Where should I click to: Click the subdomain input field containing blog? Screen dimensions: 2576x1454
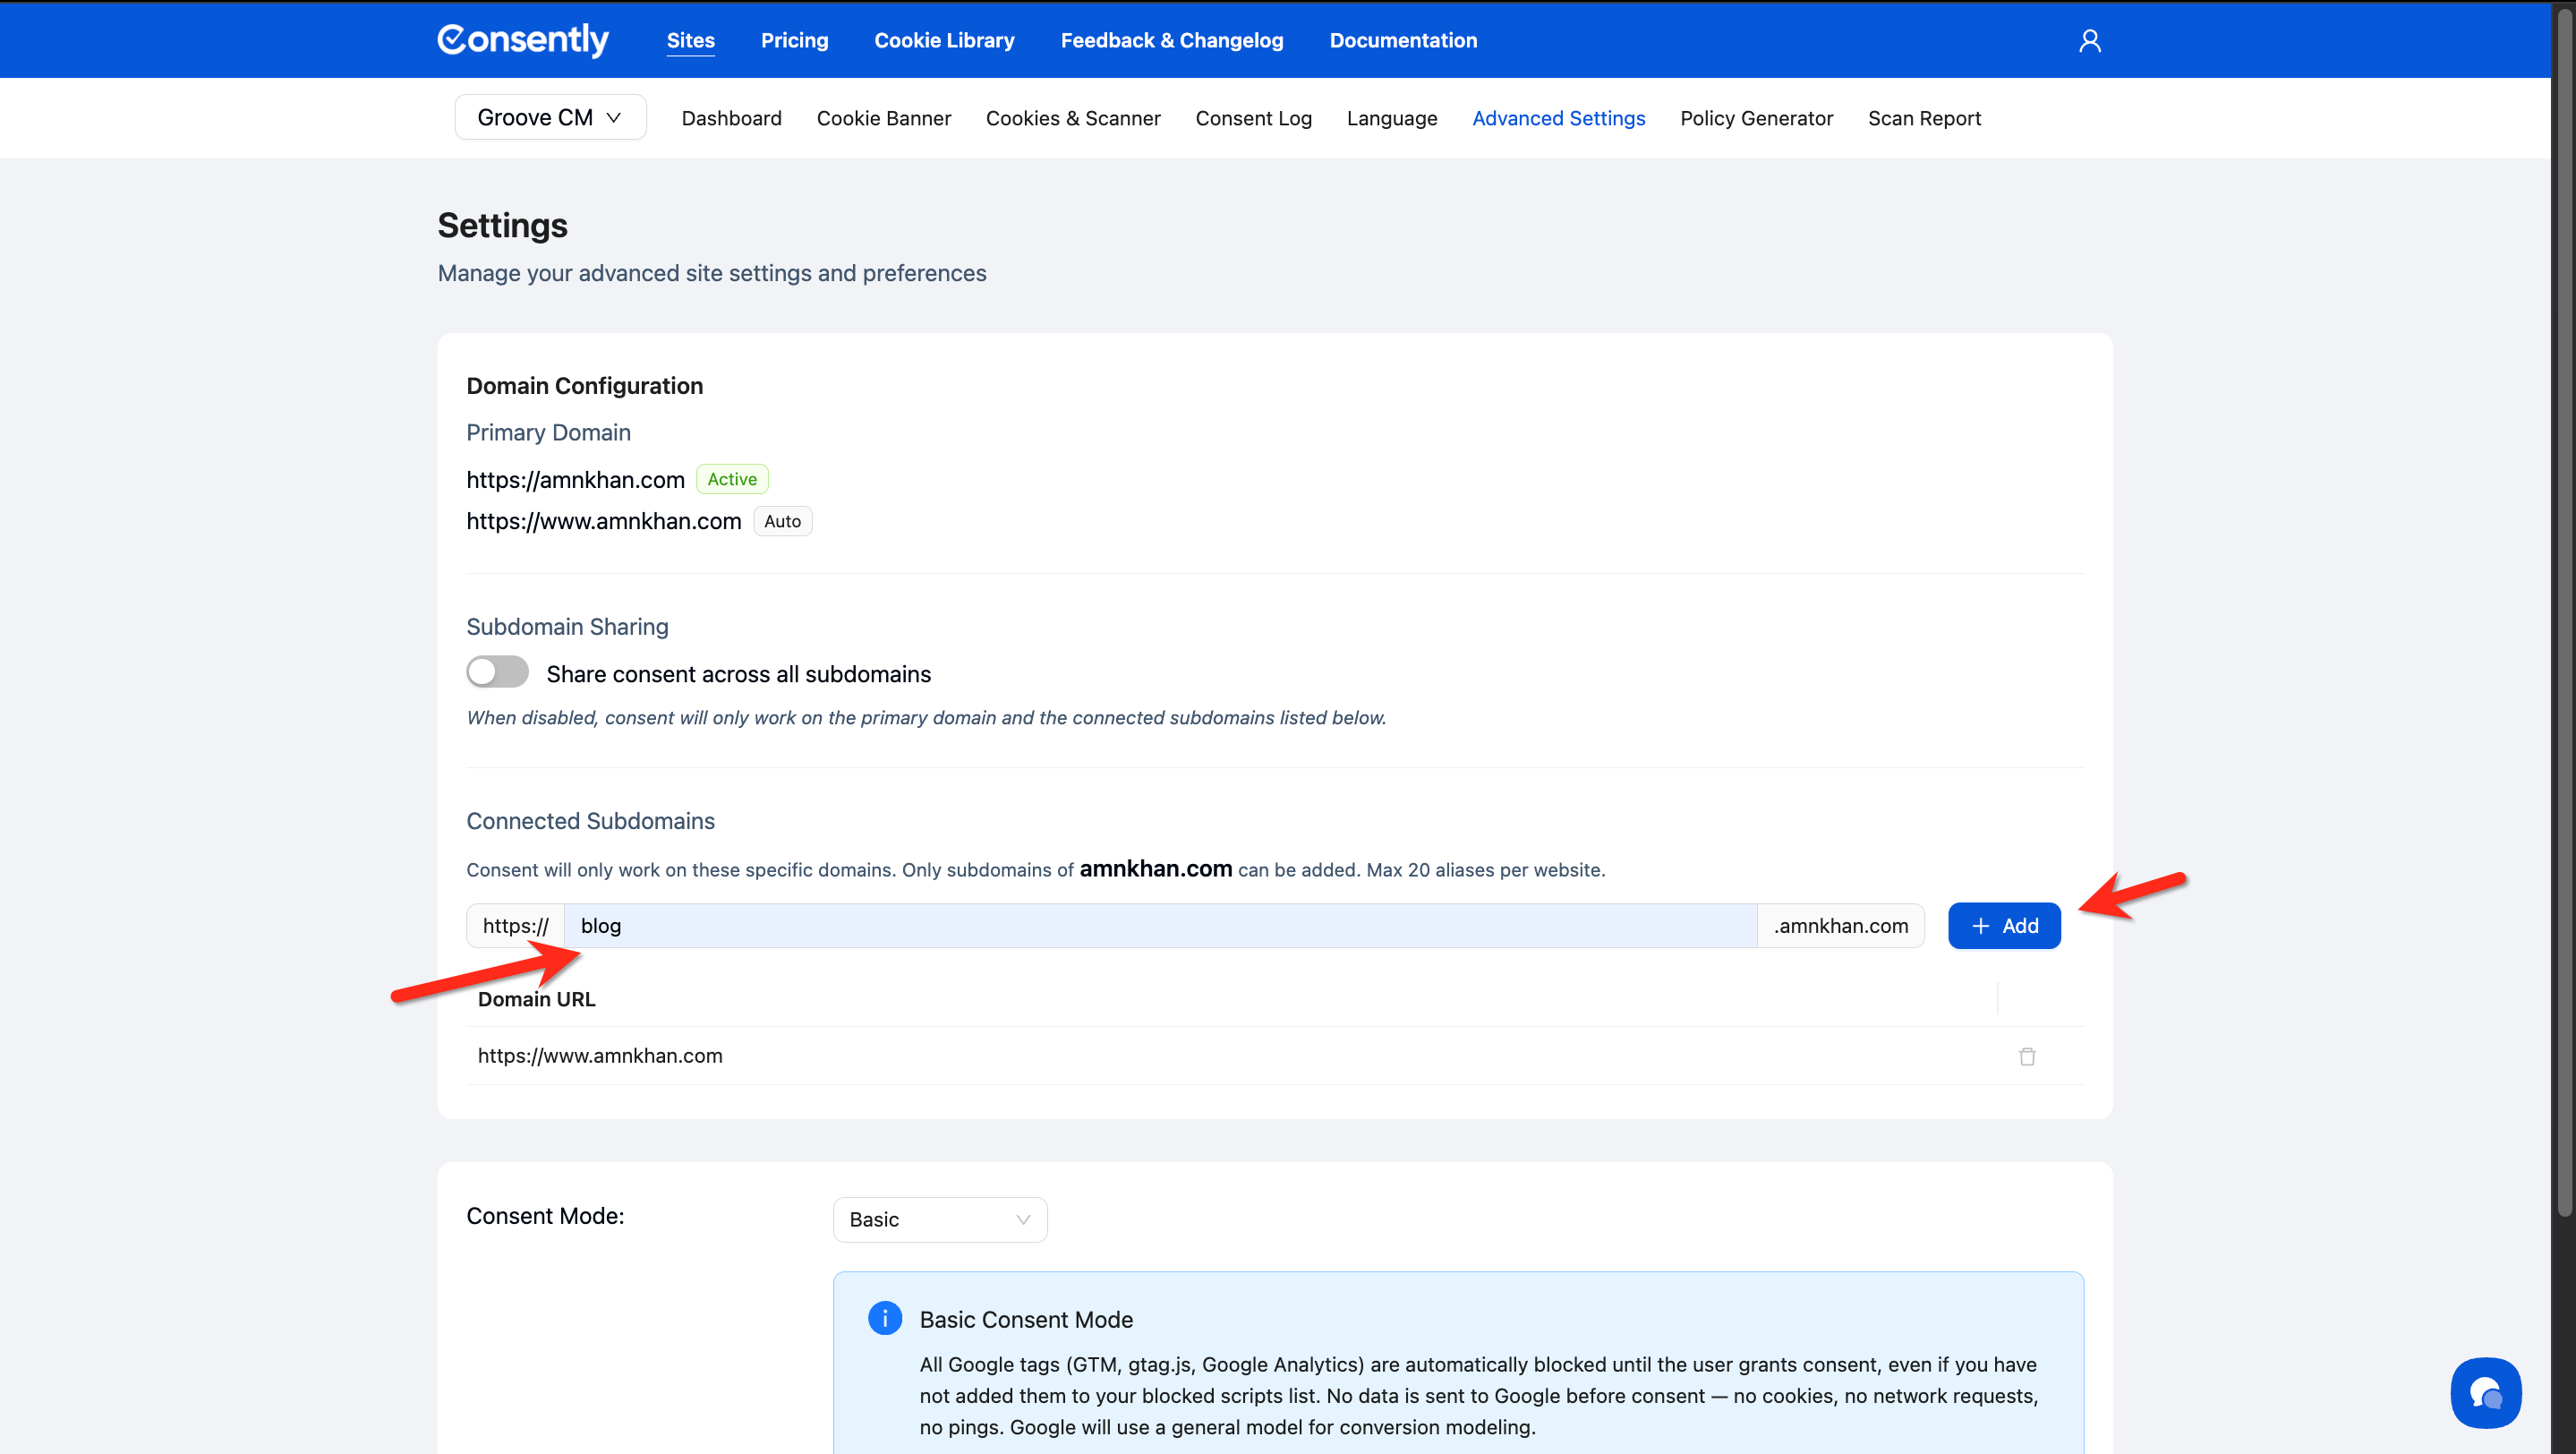(x=1160, y=925)
